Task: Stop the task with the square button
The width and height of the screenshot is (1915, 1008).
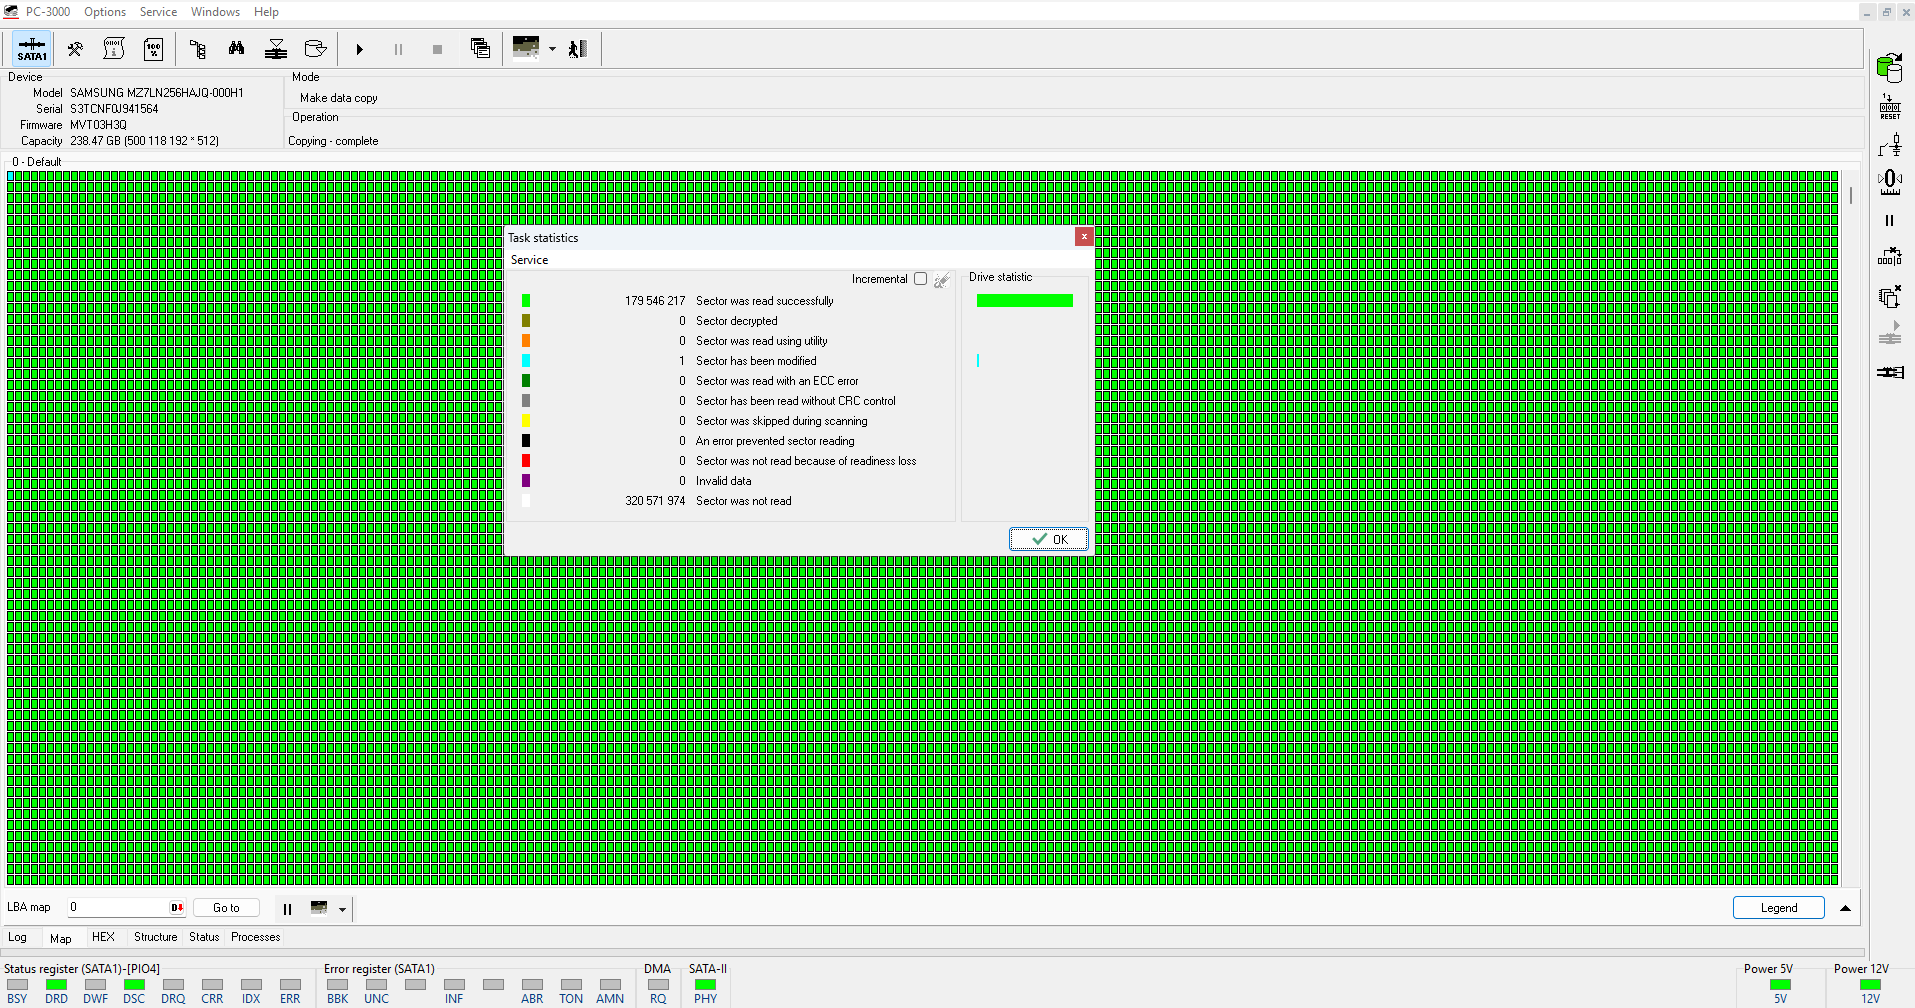Action: pyautogui.click(x=437, y=49)
